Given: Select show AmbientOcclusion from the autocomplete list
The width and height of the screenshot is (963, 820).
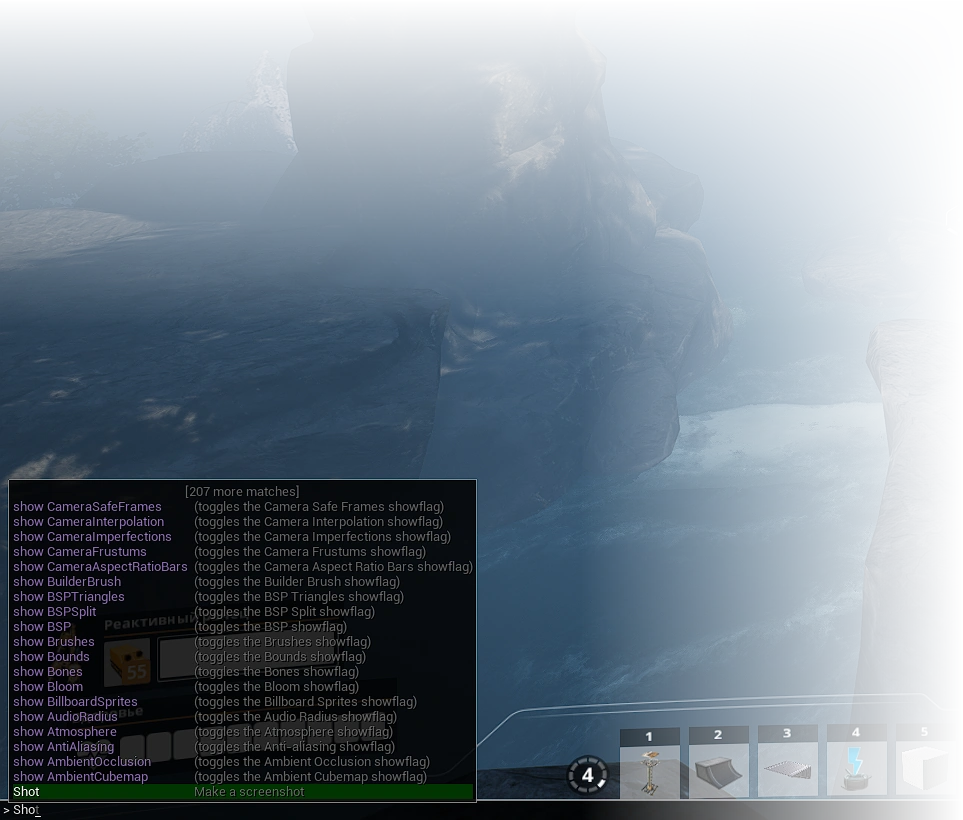Looking at the screenshot, I should [82, 762].
